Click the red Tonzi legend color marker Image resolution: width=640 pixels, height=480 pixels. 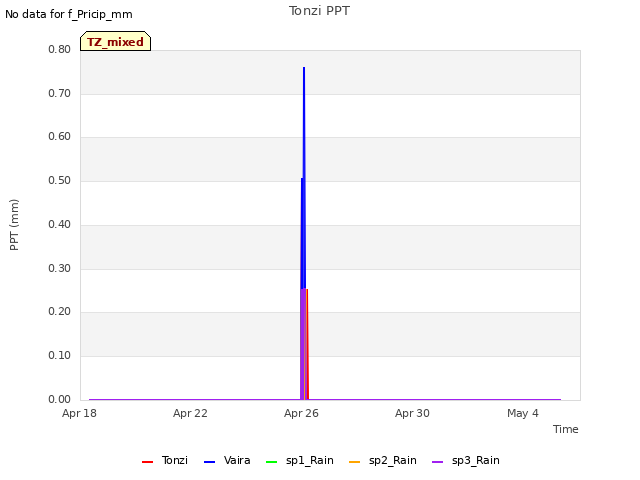(147, 462)
